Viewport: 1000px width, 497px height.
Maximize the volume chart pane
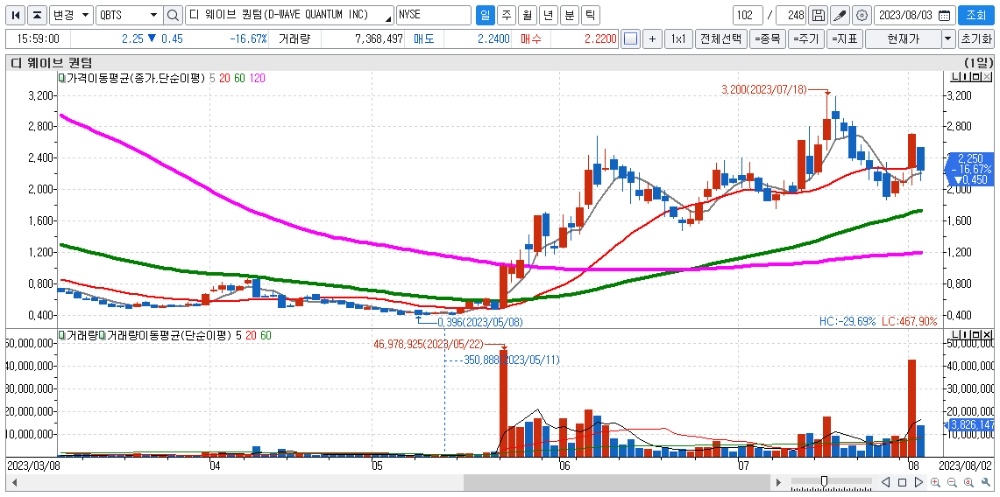pyautogui.click(x=977, y=335)
